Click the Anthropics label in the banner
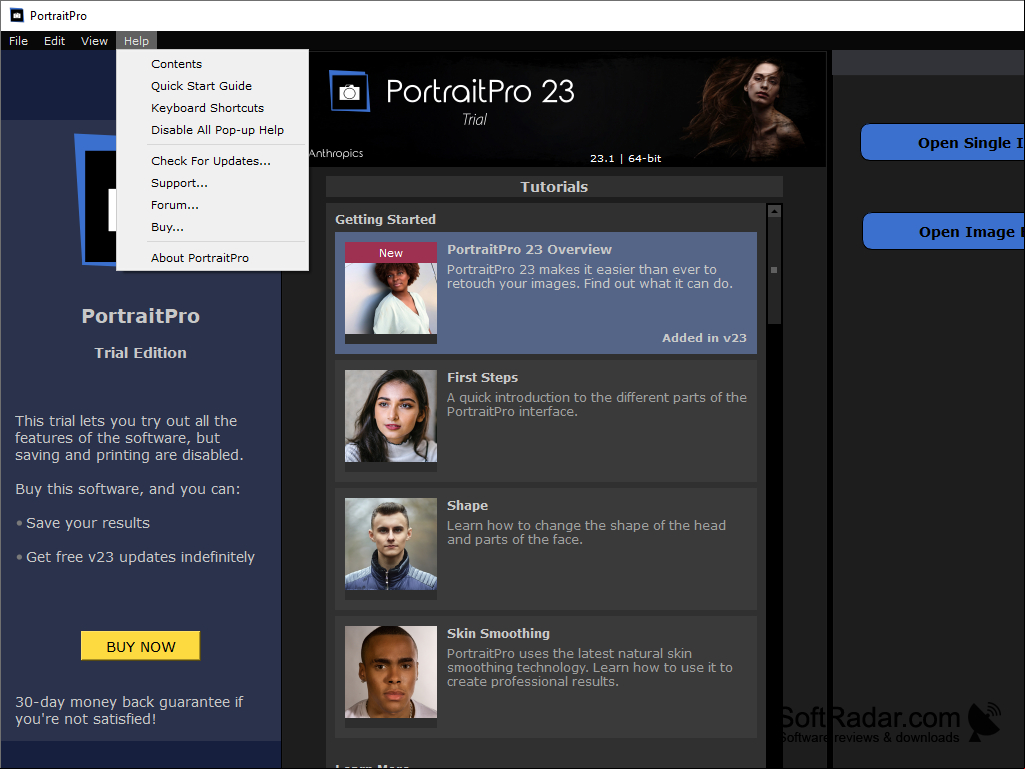The width and height of the screenshot is (1025, 769). [336, 153]
